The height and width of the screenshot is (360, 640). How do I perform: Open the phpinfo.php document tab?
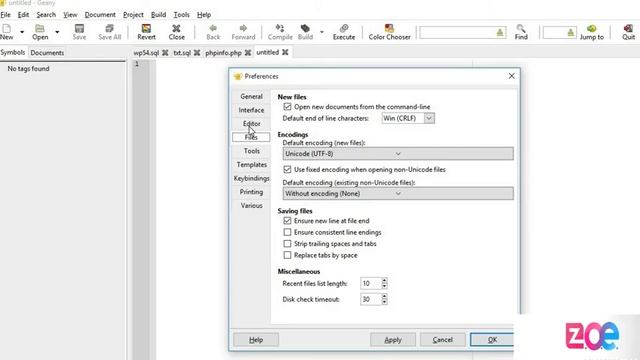(x=223, y=53)
